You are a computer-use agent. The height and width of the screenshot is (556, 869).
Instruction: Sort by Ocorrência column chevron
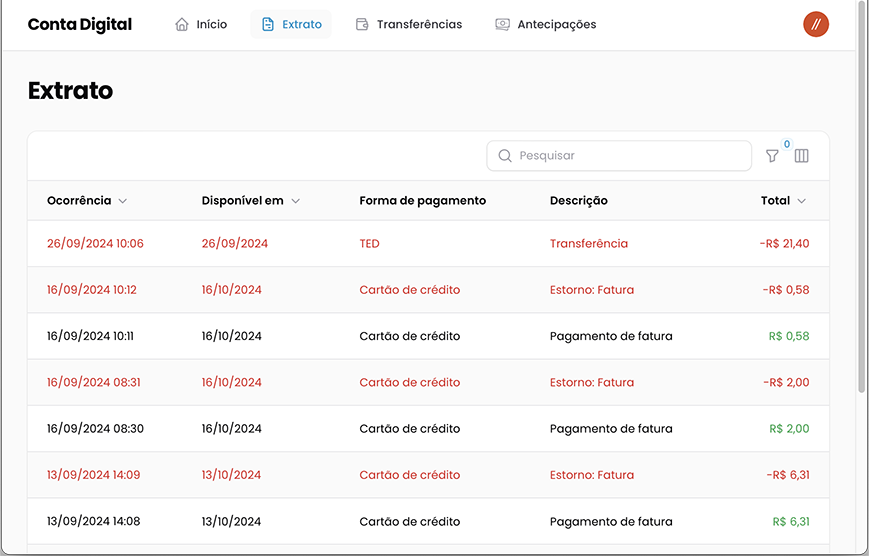[x=123, y=201]
